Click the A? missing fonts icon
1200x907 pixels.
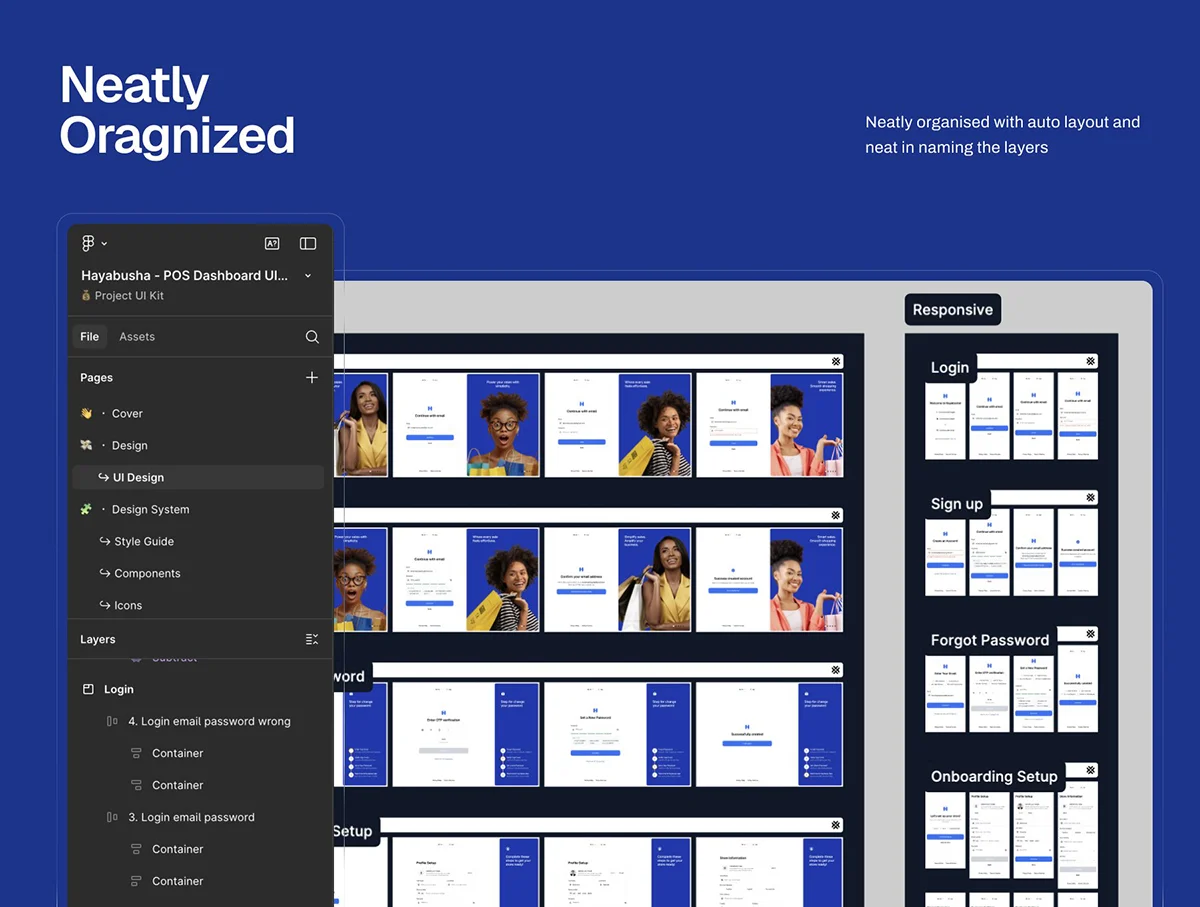pos(271,243)
